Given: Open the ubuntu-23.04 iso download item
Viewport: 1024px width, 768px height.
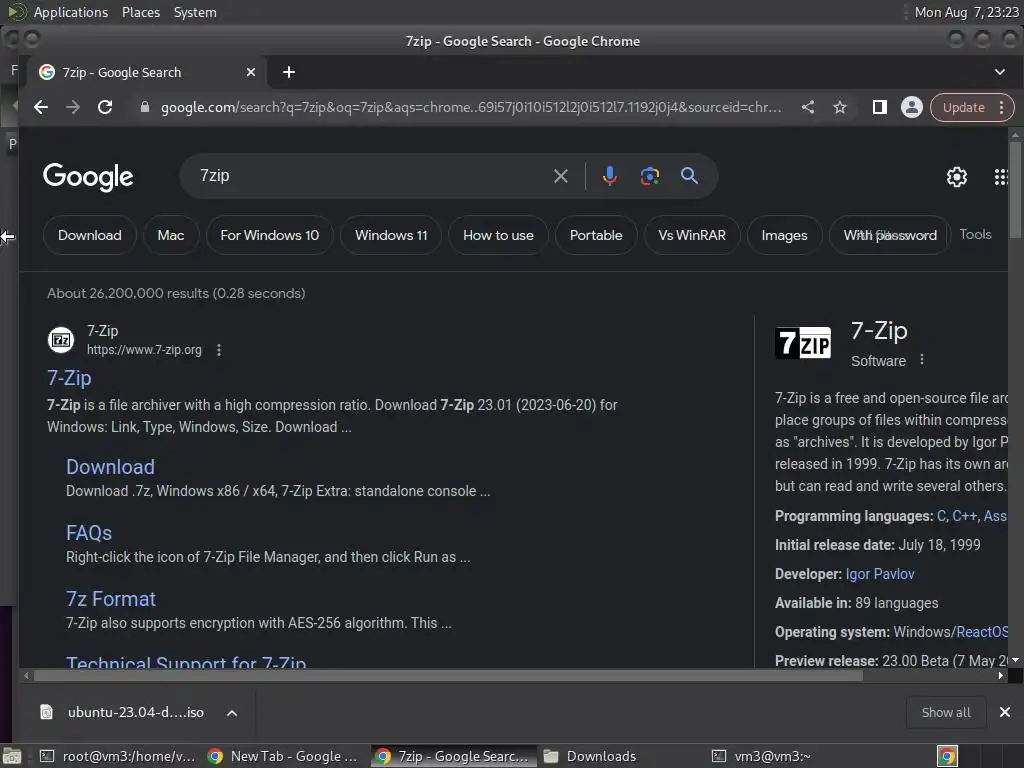Looking at the screenshot, I should 124,712.
